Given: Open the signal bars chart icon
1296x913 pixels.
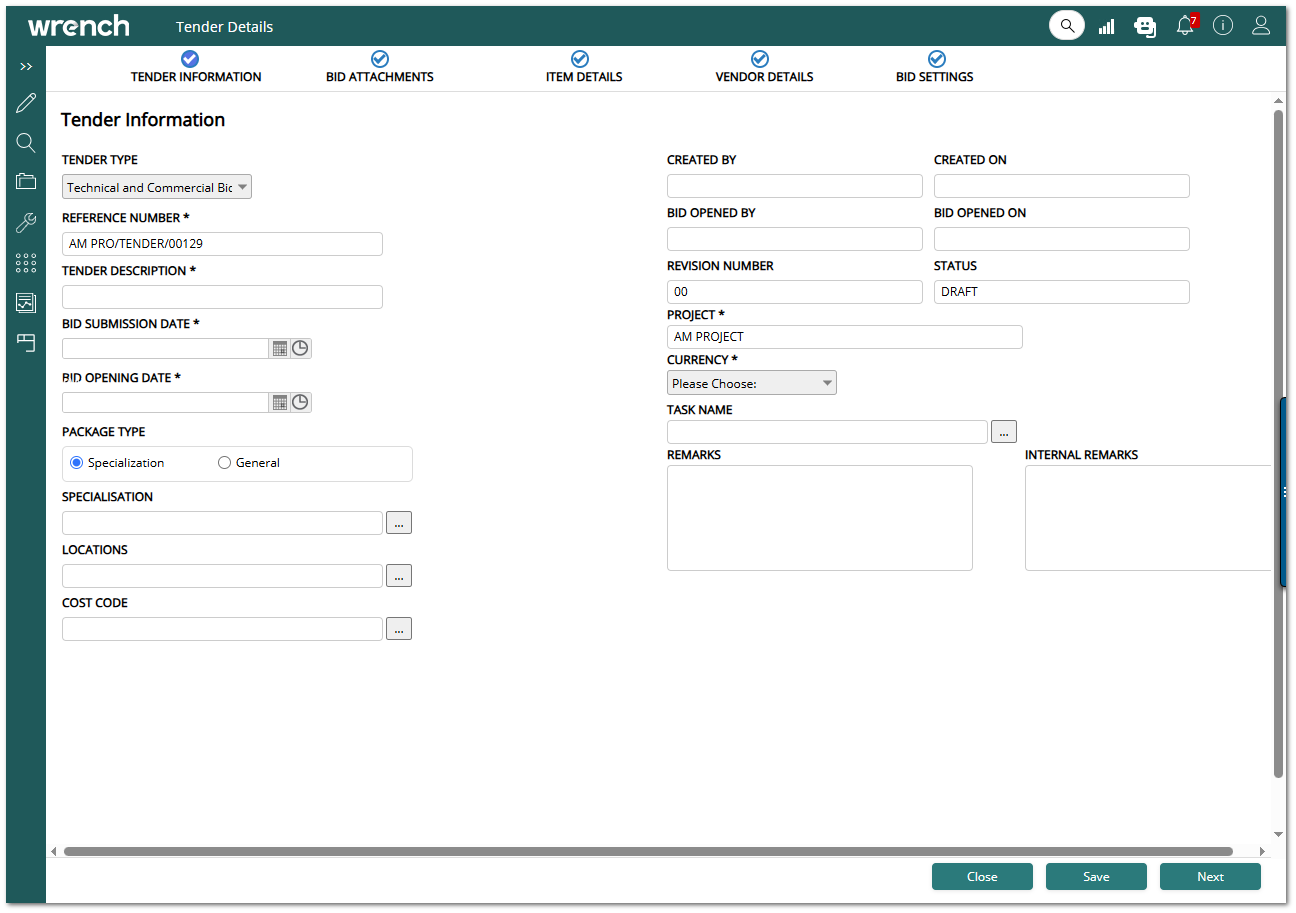Looking at the screenshot, I should pos(1106,26).
